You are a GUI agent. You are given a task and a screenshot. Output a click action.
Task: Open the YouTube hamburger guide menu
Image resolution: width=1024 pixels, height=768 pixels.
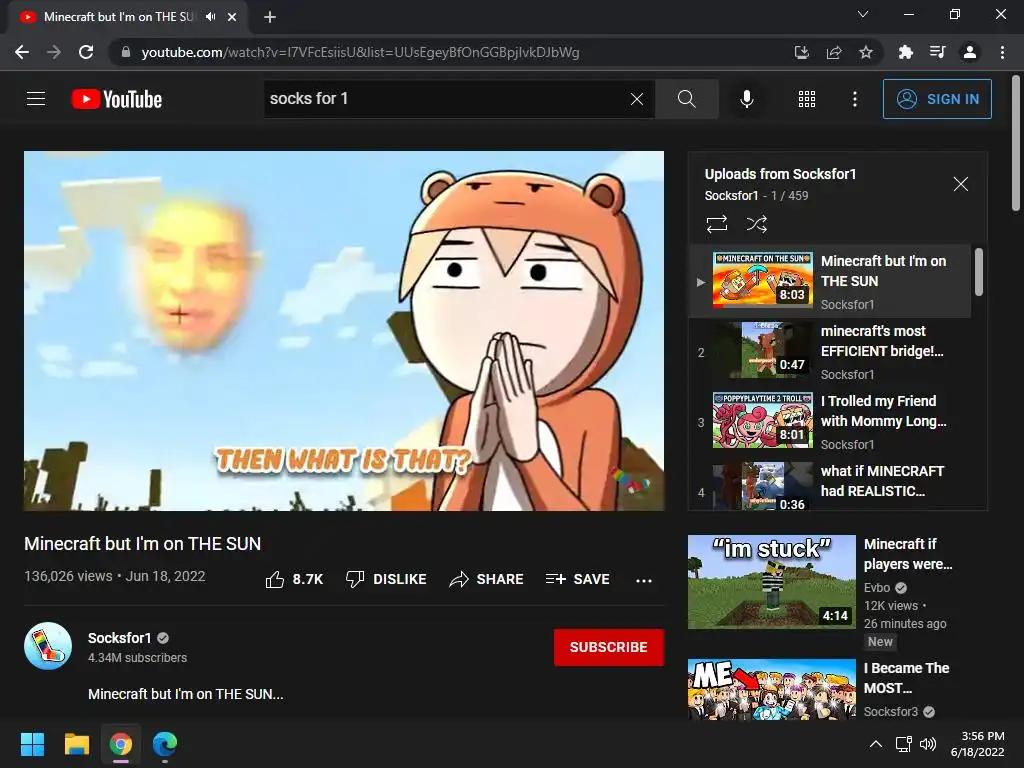click(36, 99)
